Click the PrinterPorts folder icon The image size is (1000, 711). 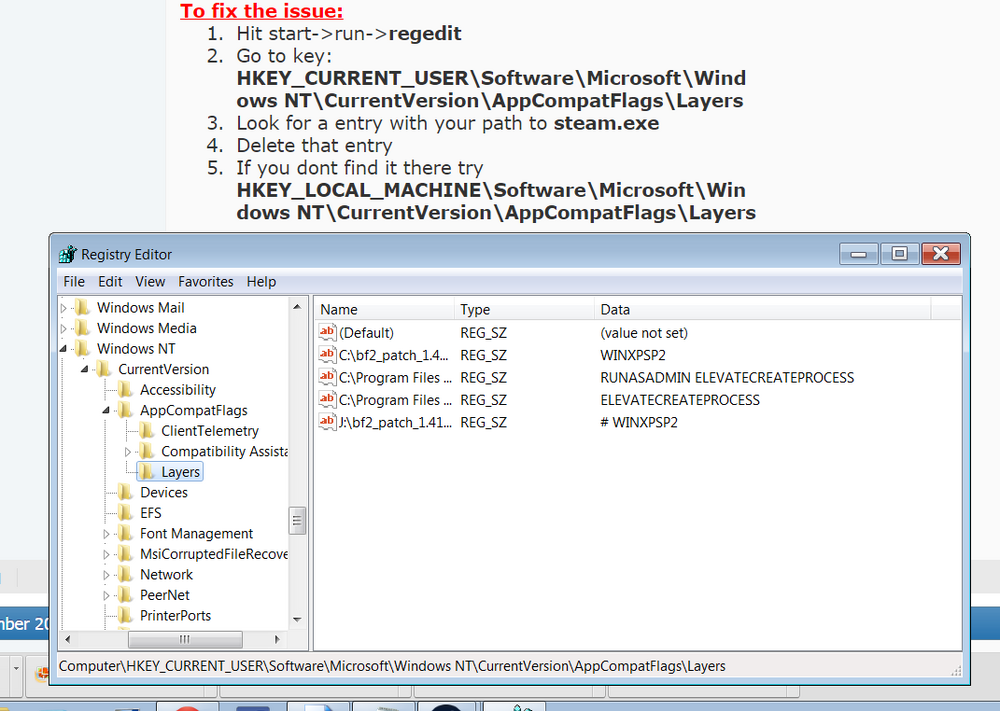click(x=126, y=615)
